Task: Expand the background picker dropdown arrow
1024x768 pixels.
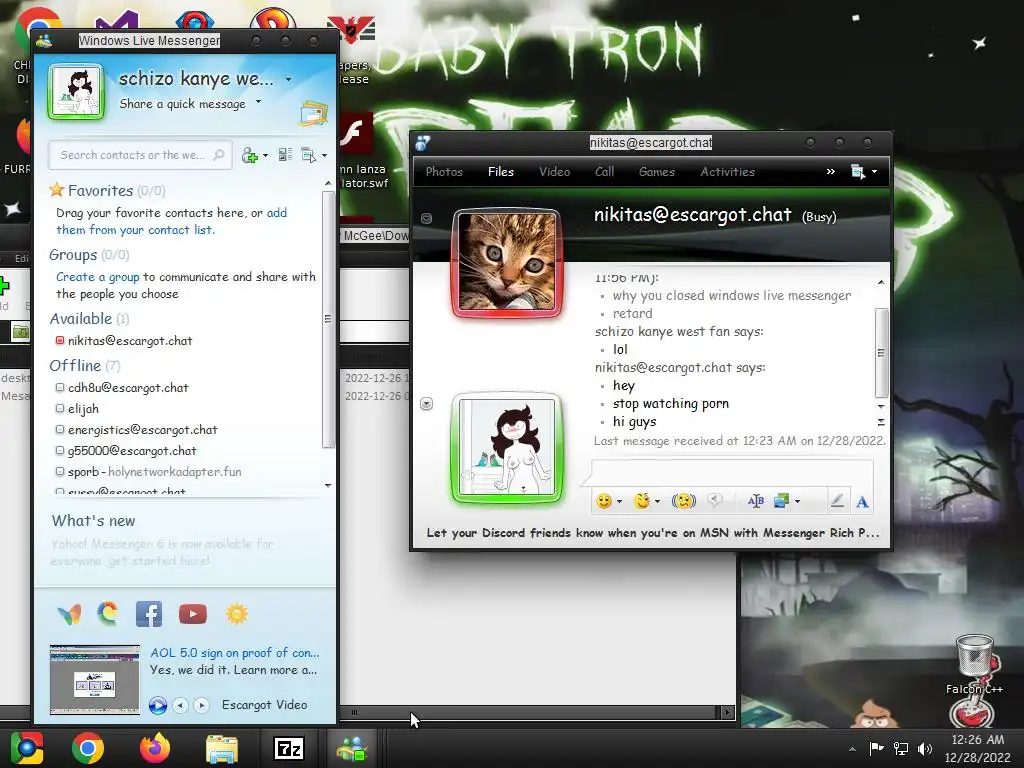Action: click(797, 502)
